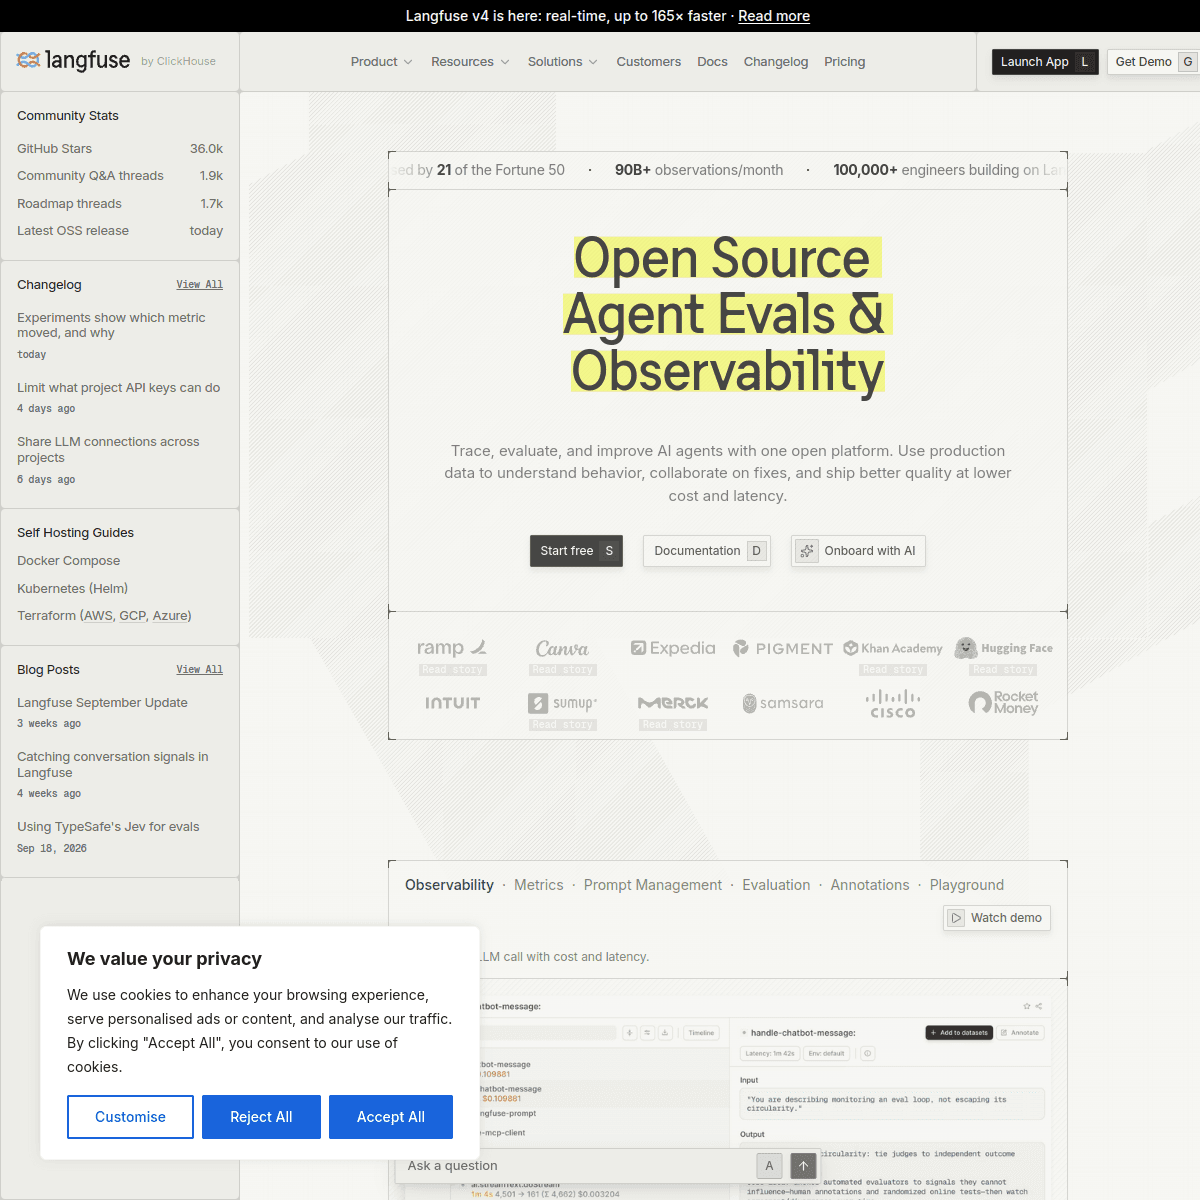Open the SumUp customer logo
The height and width of the screenshot is (1200, 1200).
click(x=563, y=703)
